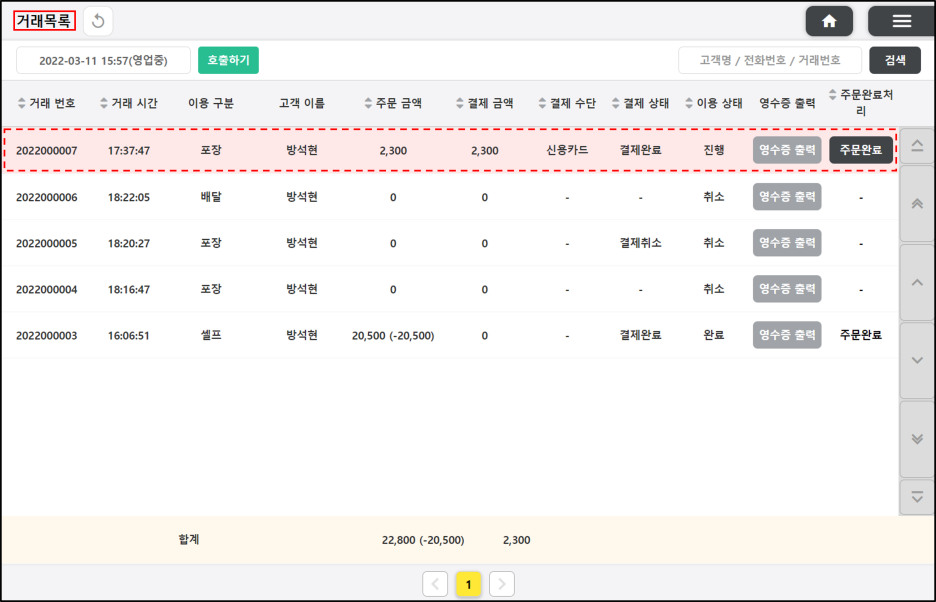Select transaction number 2022000005
Screen dimensions: 936x602
[47, 243]
